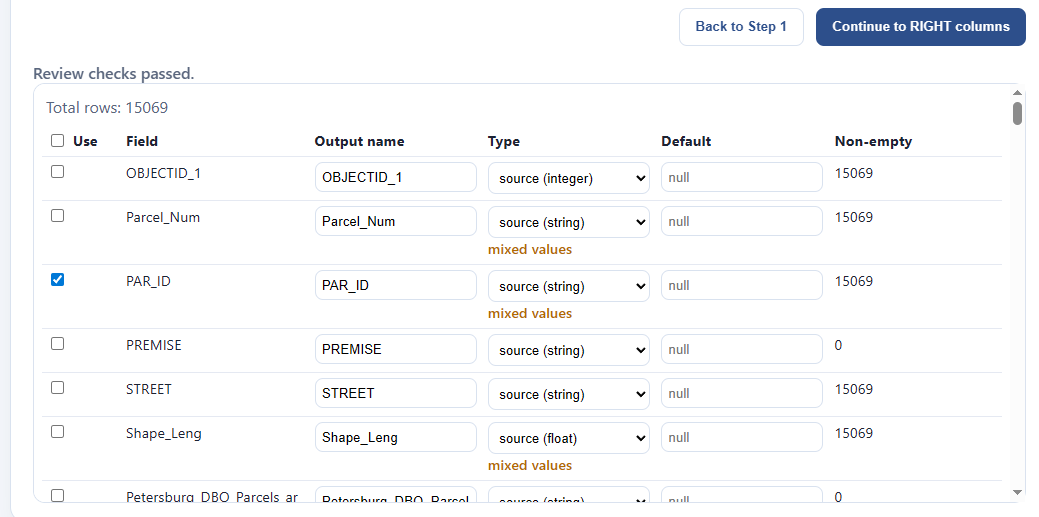Image resolution: width=1039 pixels, height=517 pixels.
Task: Edit the OBJECTID_1 output name field
Action: coord(396,178)
